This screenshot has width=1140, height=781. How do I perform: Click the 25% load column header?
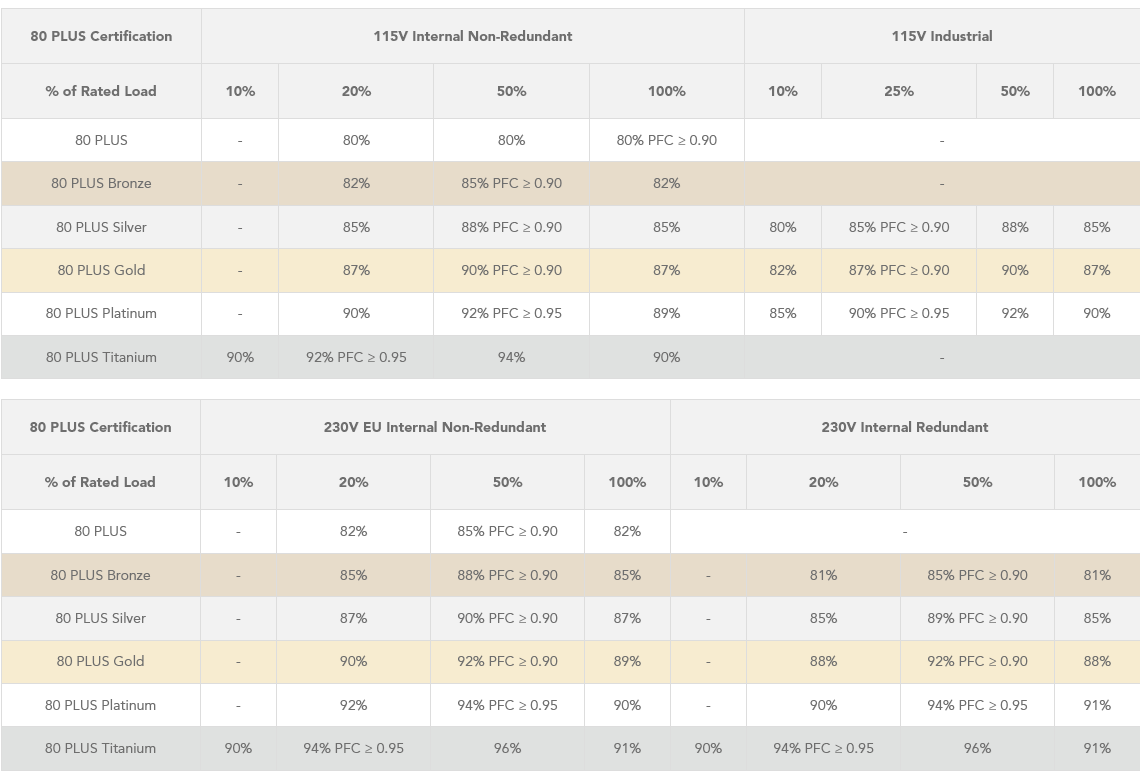[x=898, y=91]
